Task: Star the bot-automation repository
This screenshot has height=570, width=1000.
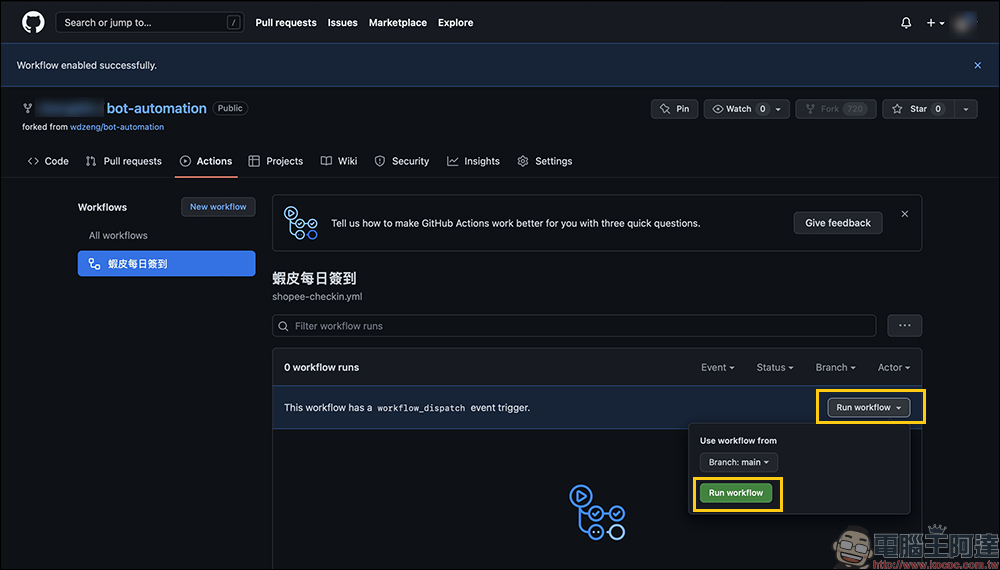Action: click(917, 109)
